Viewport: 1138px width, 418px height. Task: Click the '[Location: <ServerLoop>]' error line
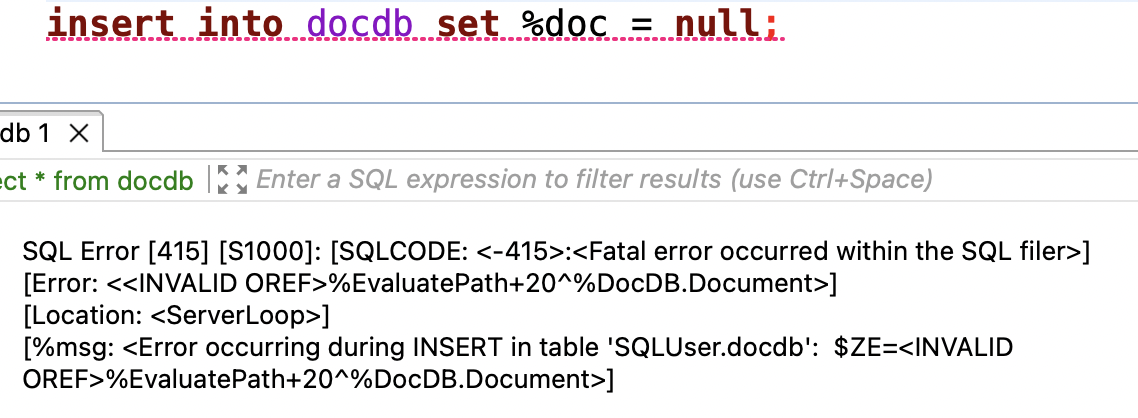[175, 316]
